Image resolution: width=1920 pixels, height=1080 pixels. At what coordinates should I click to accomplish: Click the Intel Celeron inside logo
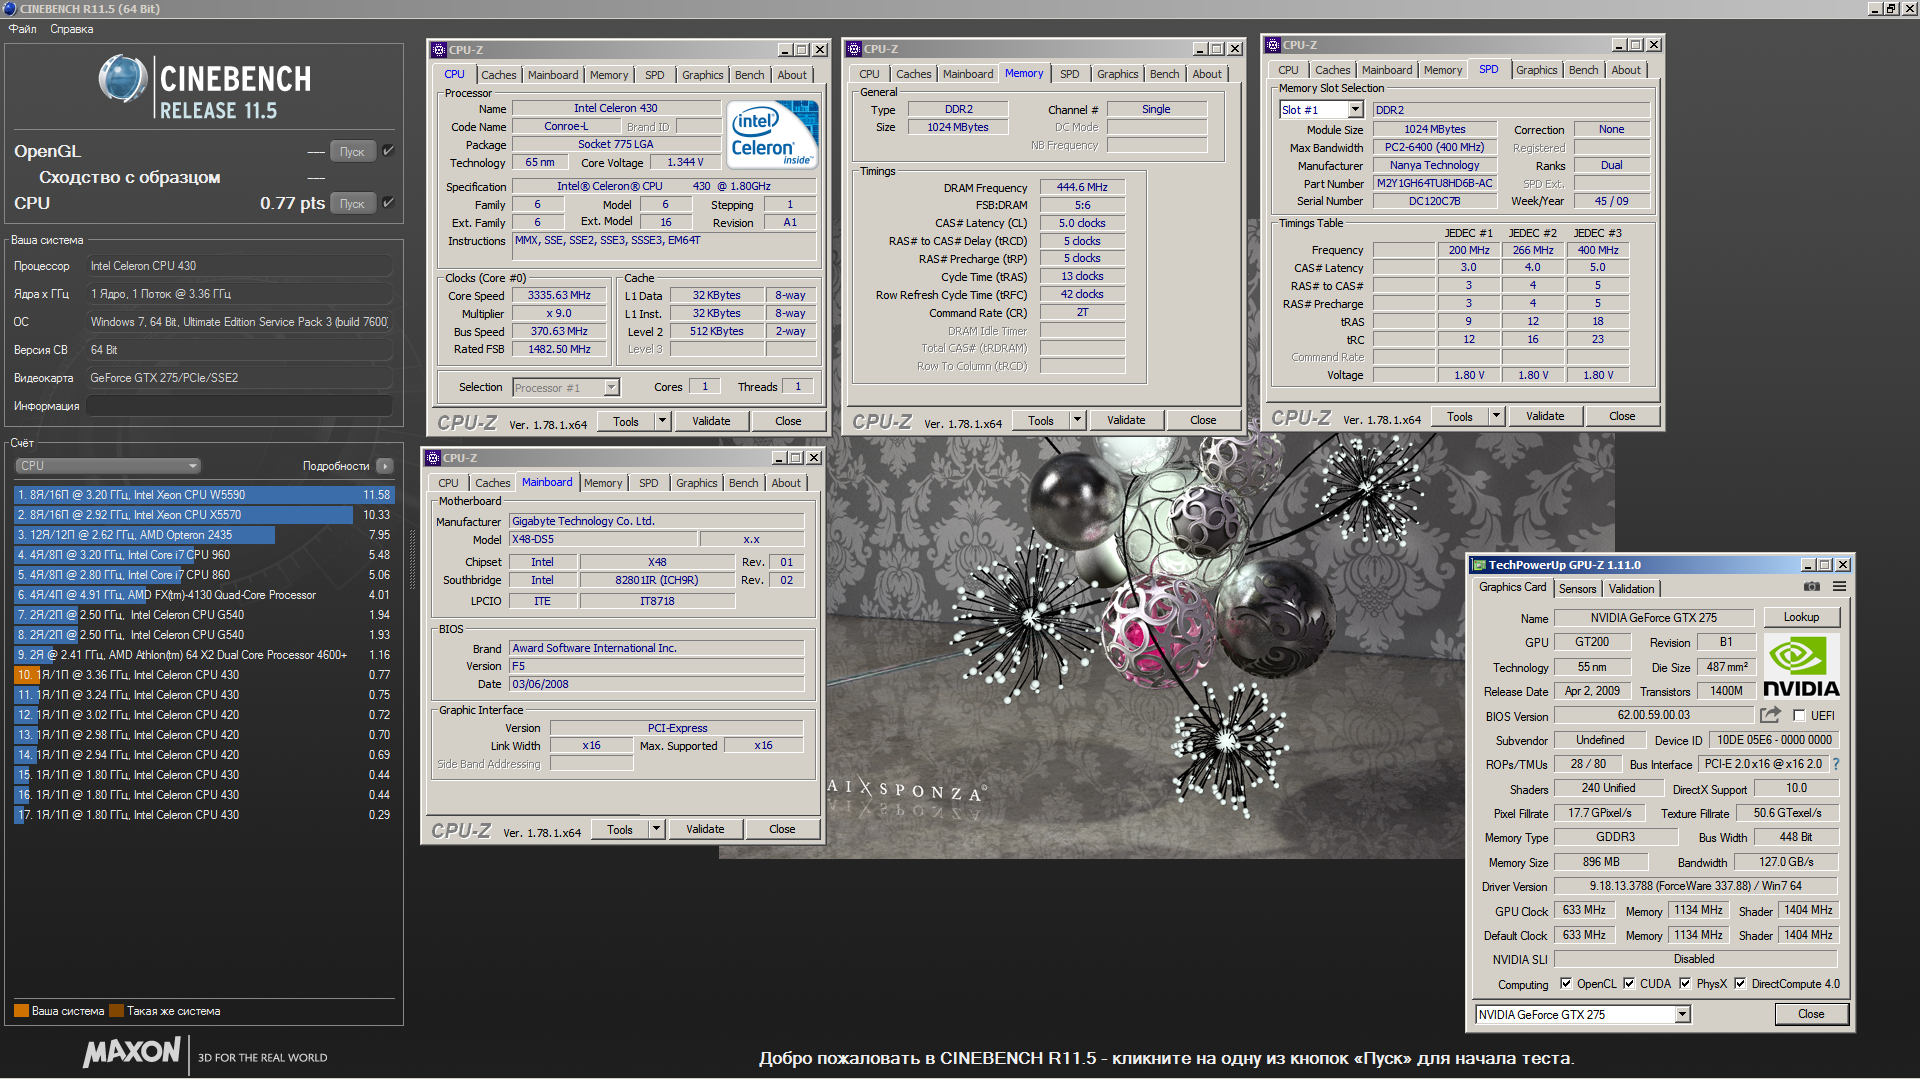(x=772, y=134)
